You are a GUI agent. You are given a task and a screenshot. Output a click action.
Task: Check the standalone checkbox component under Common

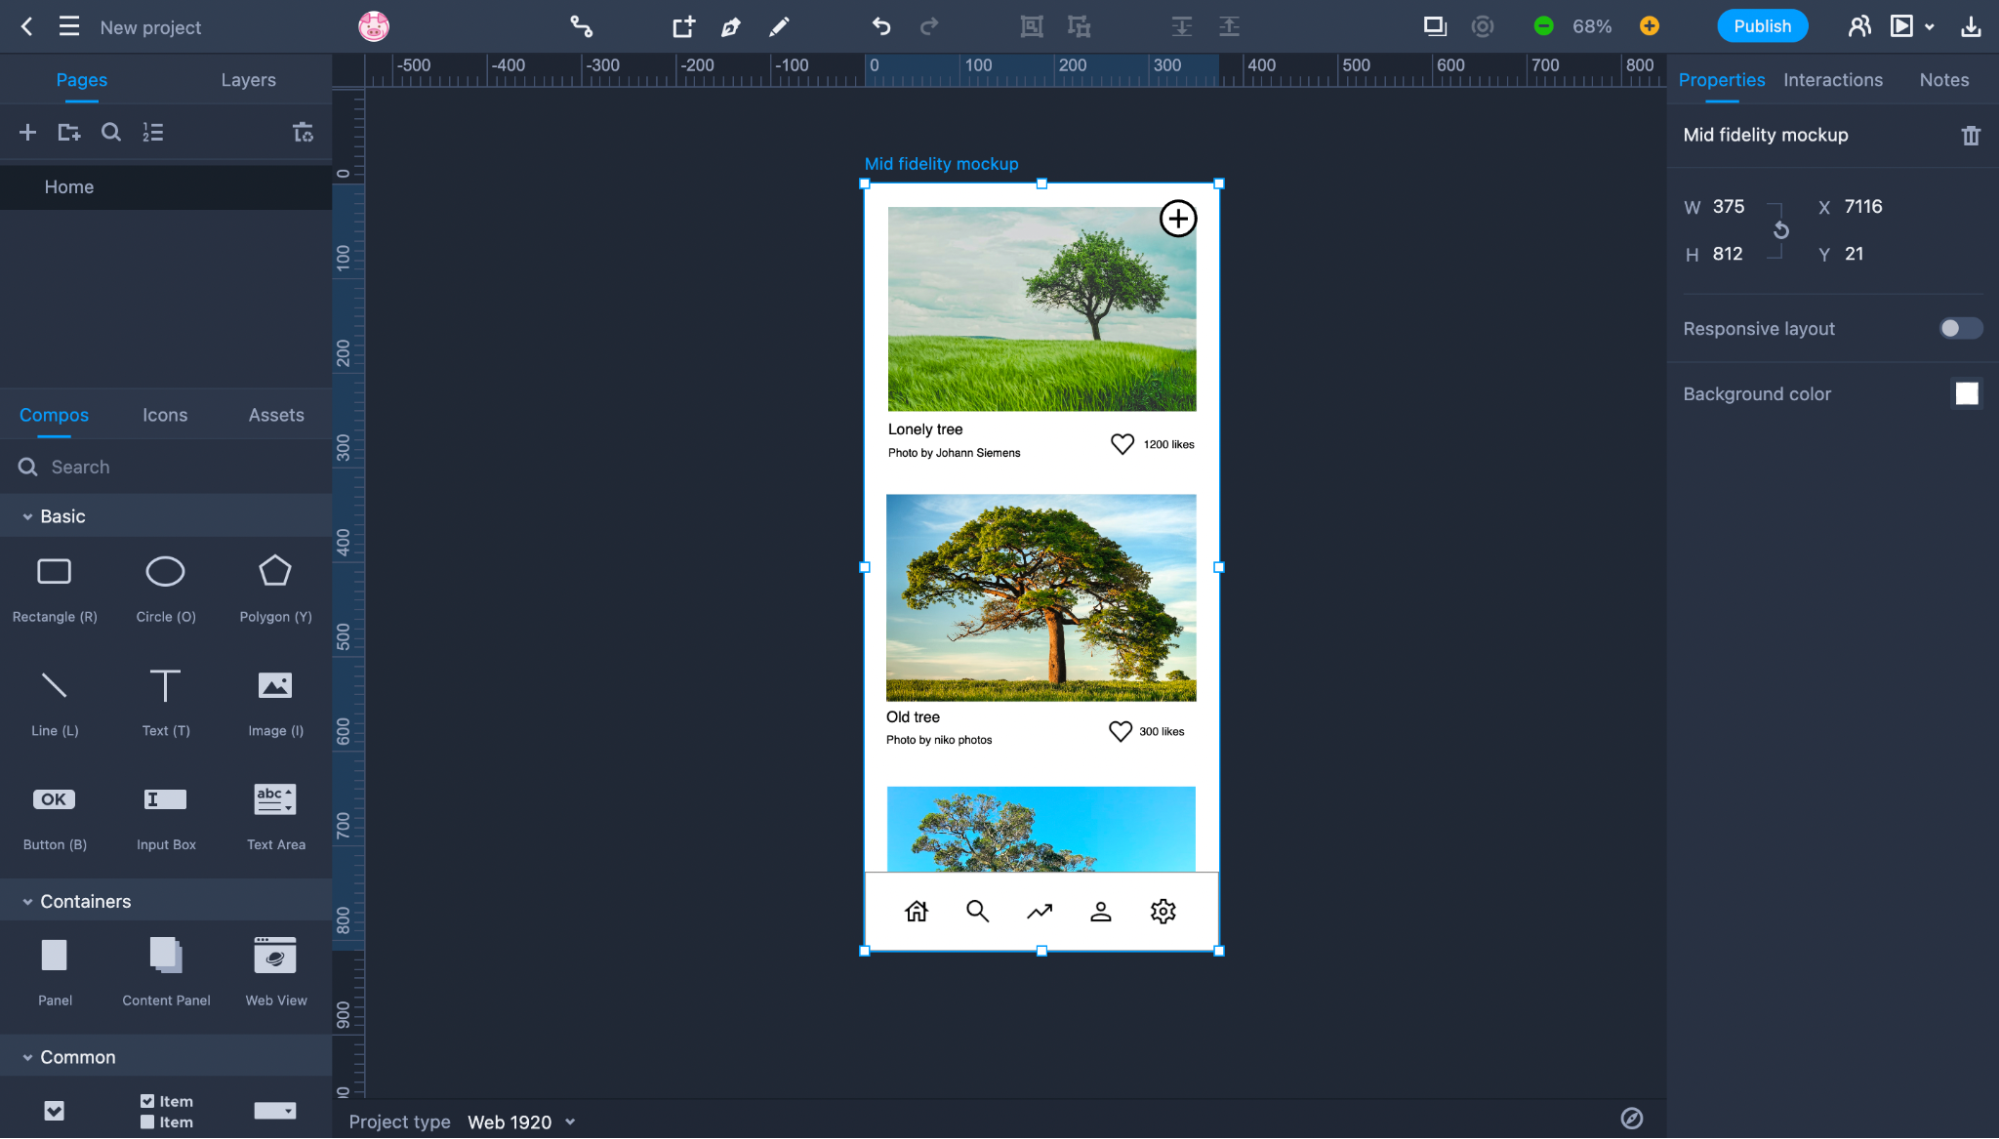click(54, 1110)
